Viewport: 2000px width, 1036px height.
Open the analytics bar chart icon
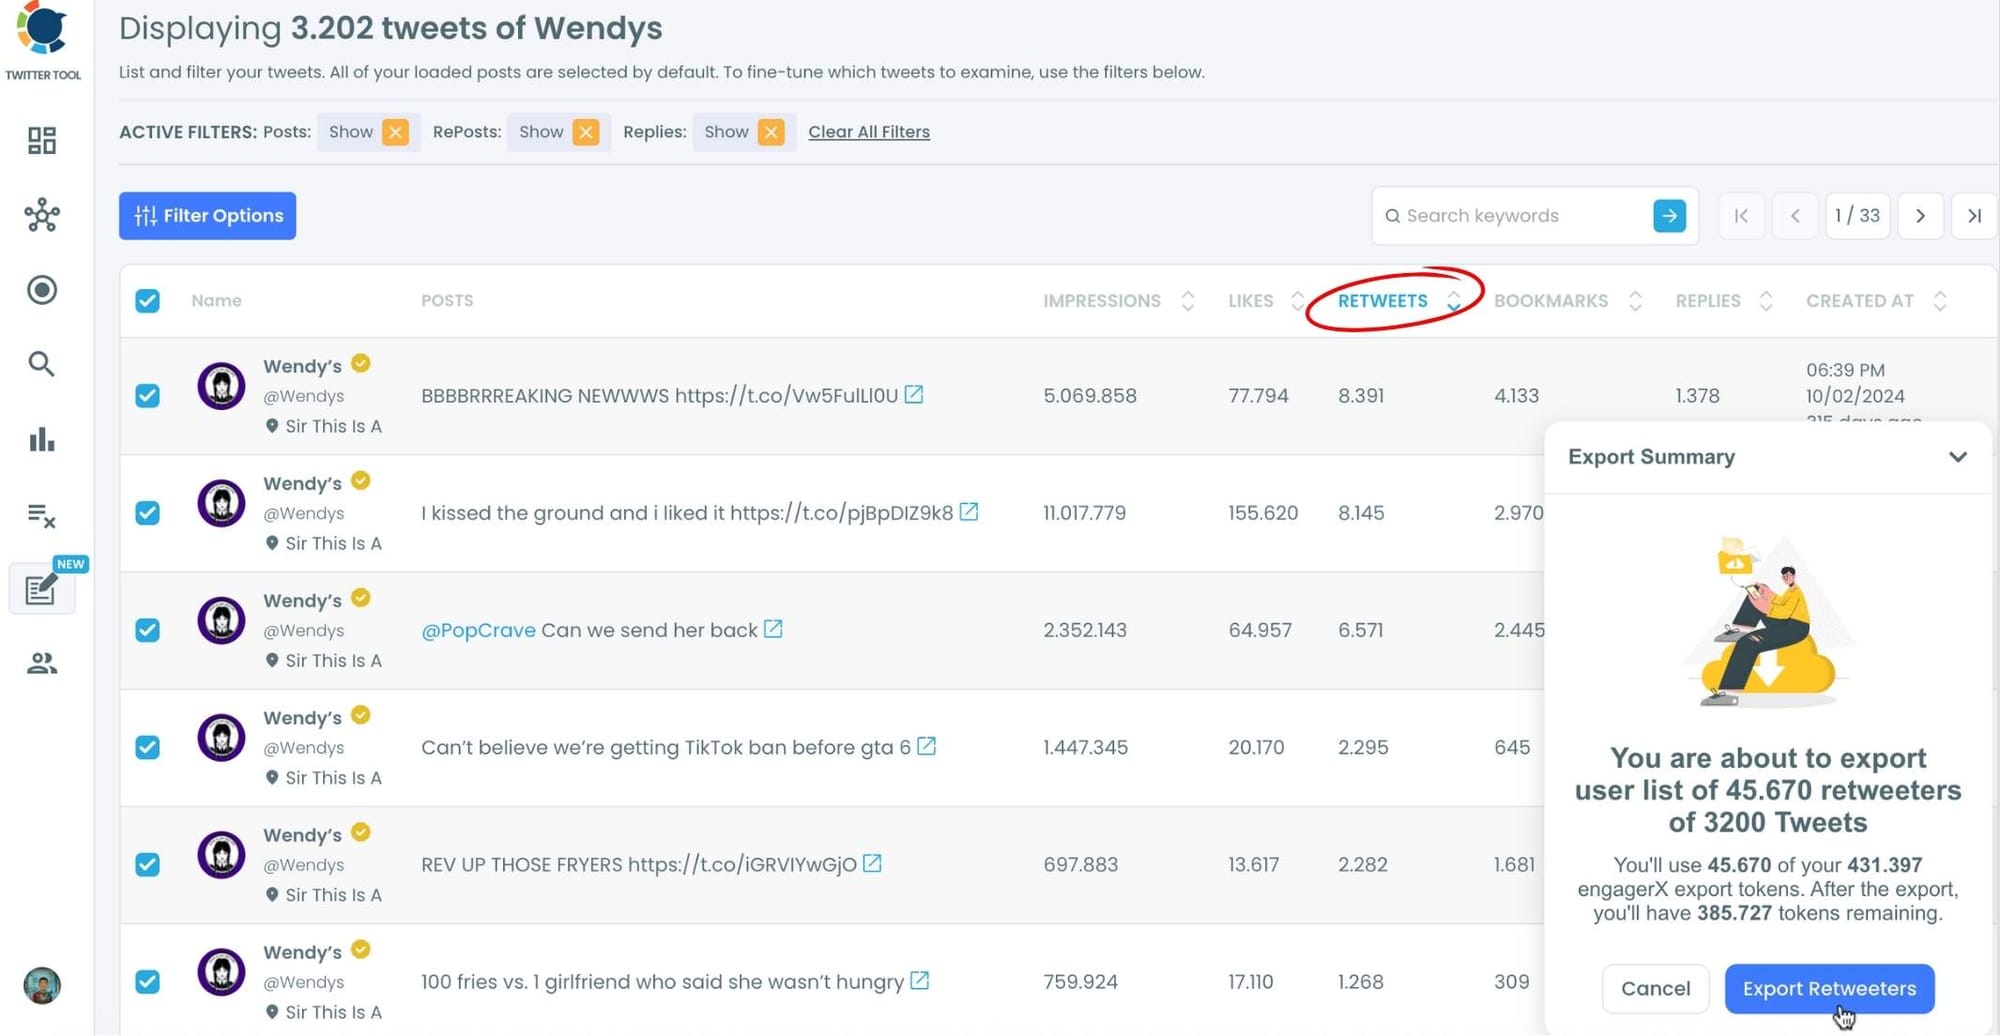point(41,440)
